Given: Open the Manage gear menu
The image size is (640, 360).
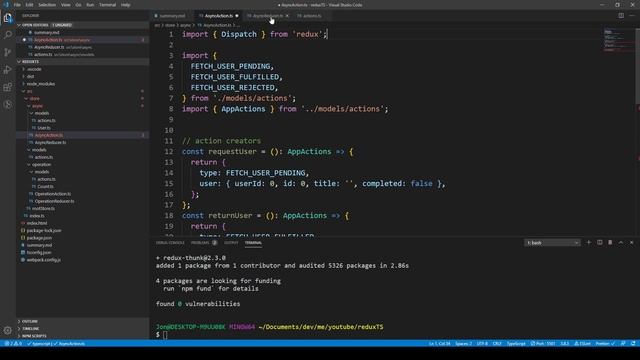Looking at the screenshot, I should [8, 330].
